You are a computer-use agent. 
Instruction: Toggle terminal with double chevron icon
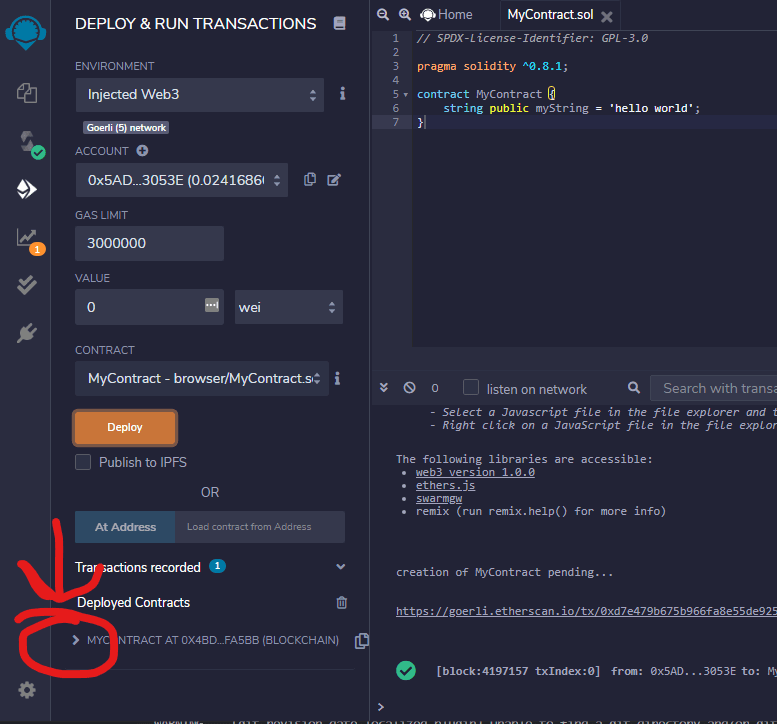coord(384,388)
